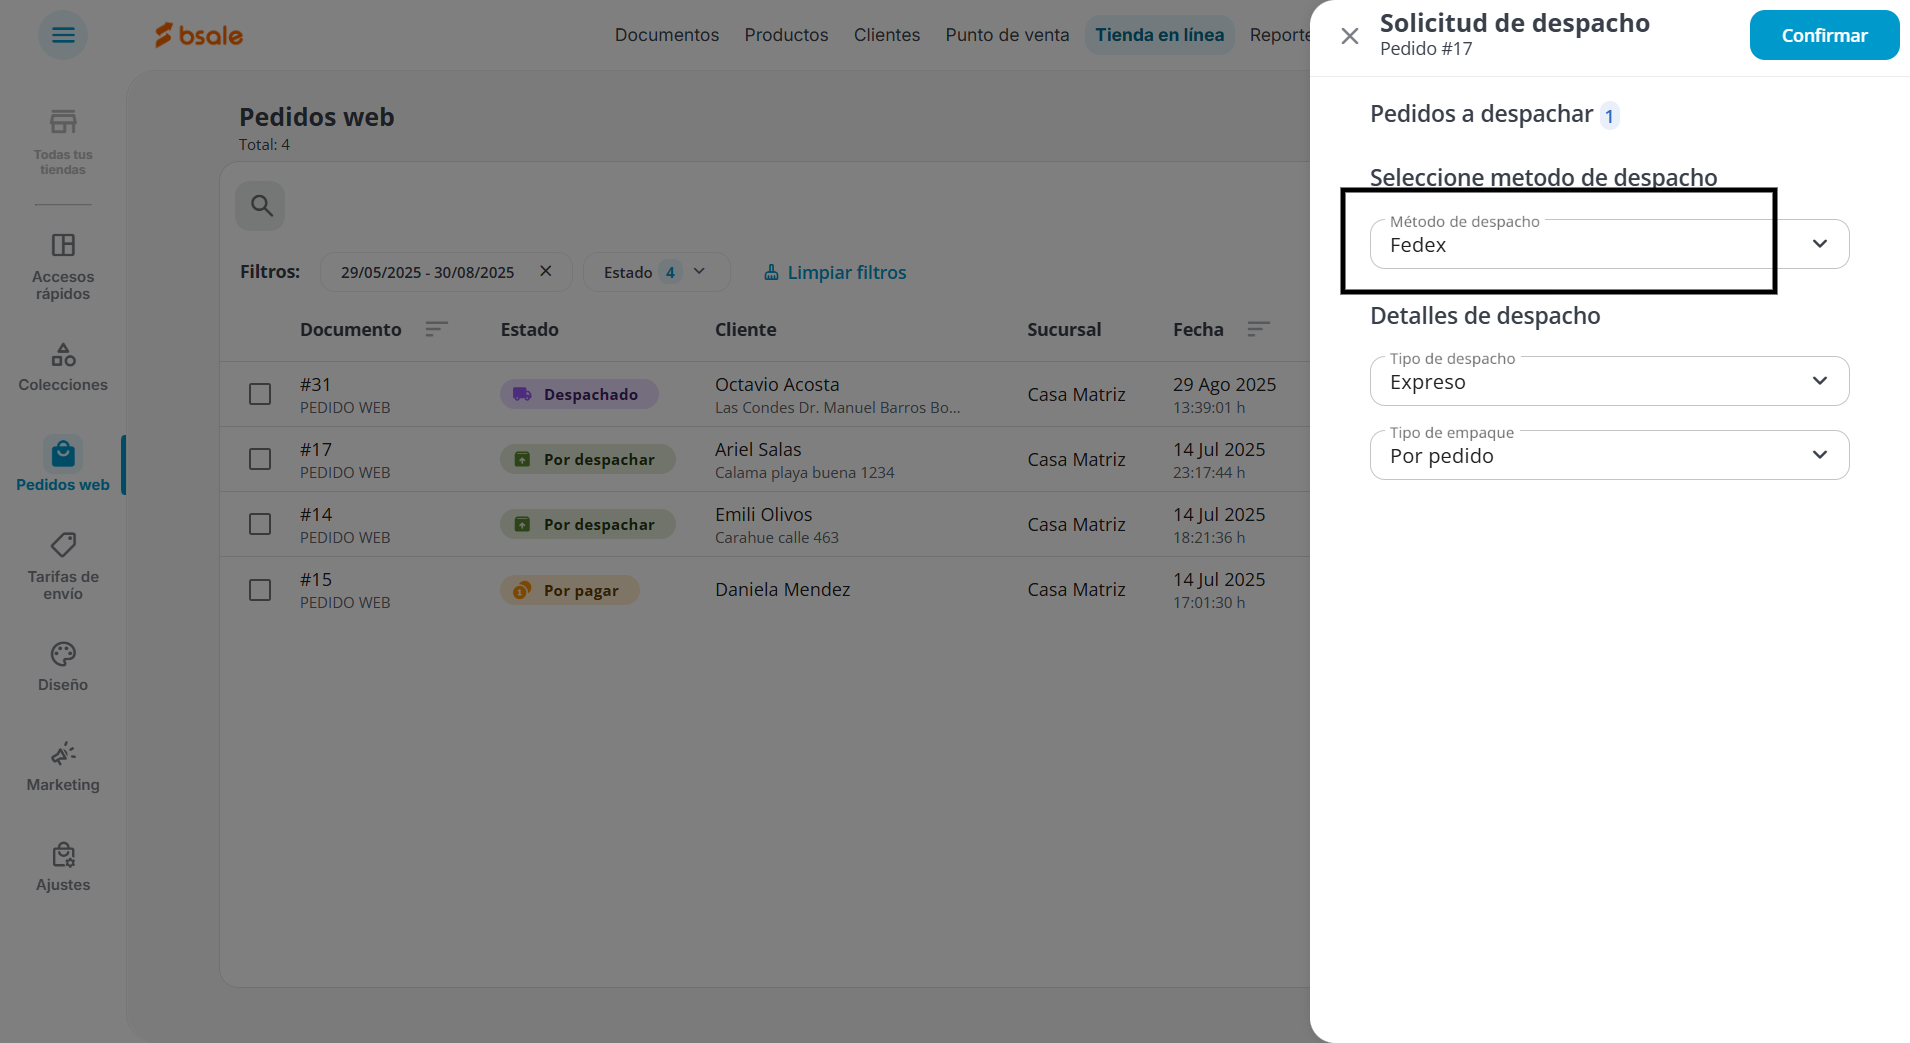1910x1043 pixels.
Task: Click the Confirmar button
Action: pos(1824,35)
